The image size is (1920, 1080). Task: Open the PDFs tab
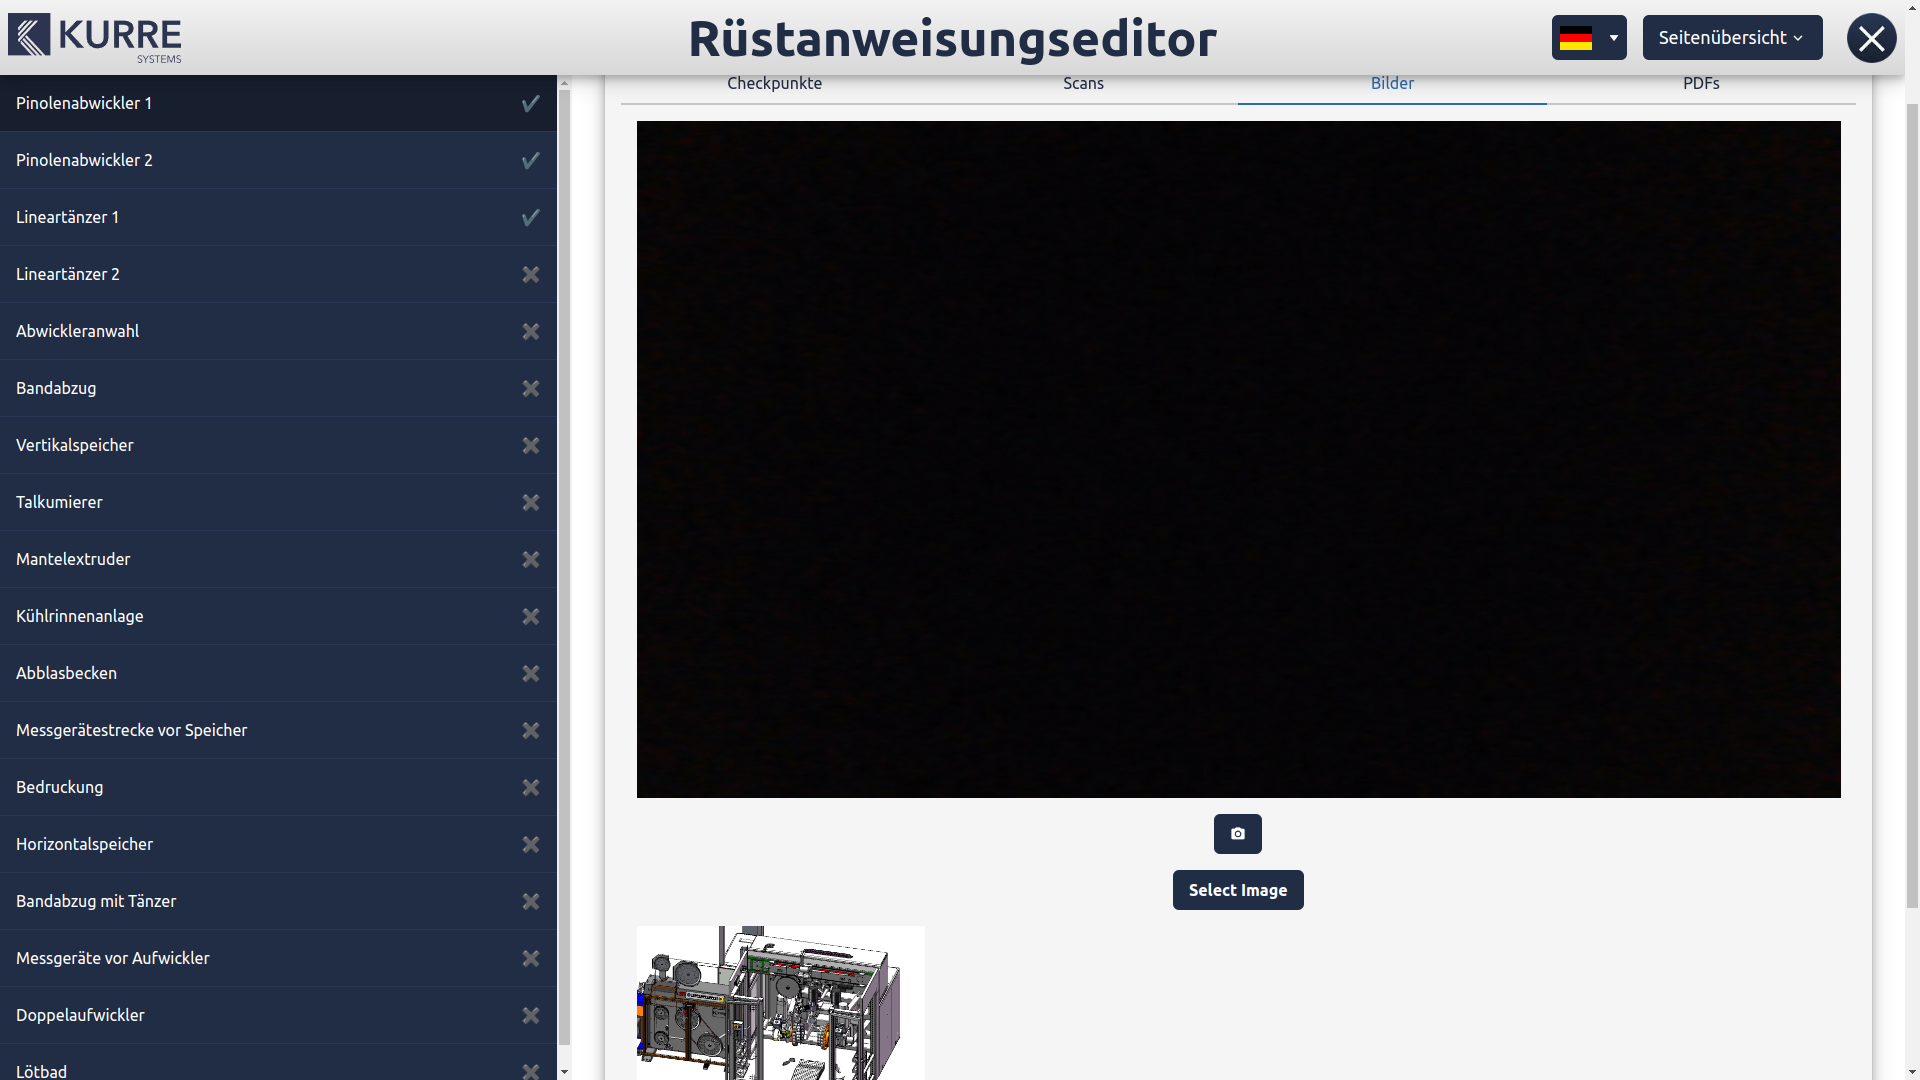[1700, 84]
